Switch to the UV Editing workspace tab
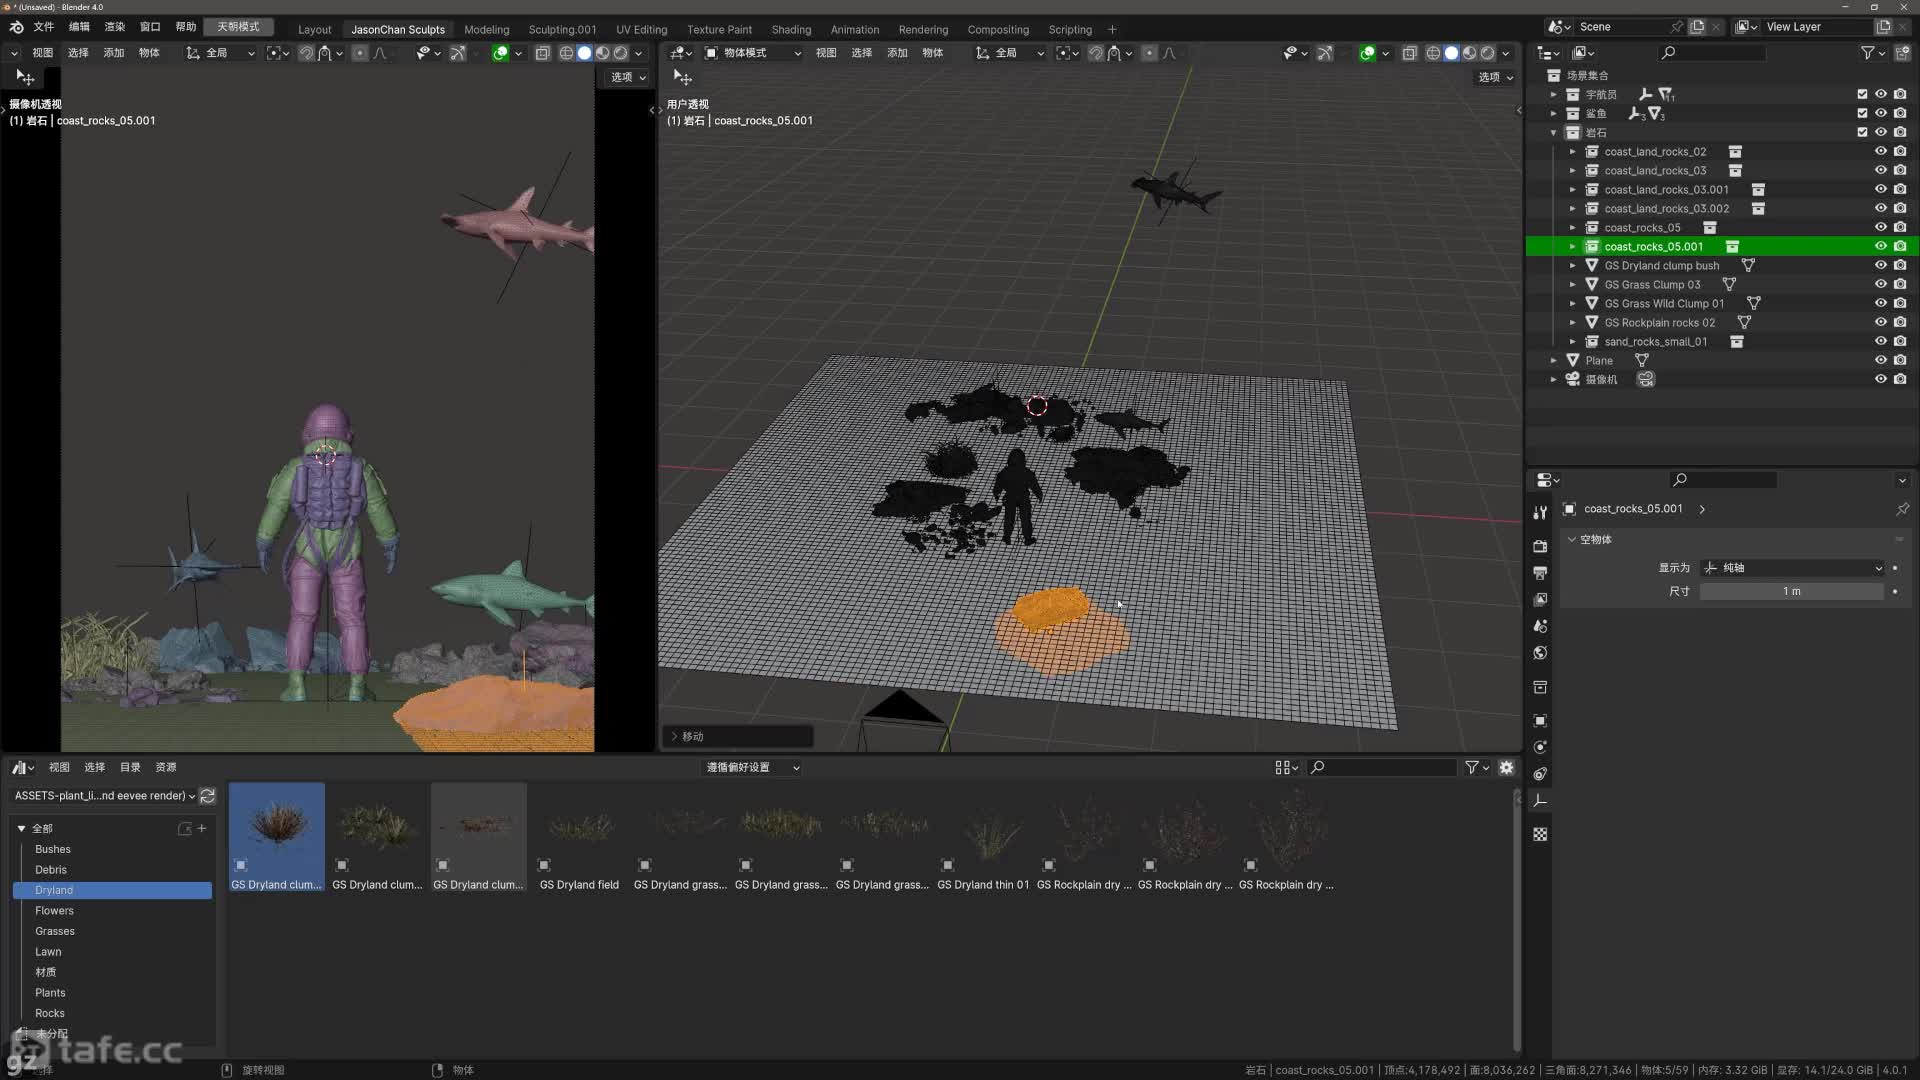 [x=641, y=29]
